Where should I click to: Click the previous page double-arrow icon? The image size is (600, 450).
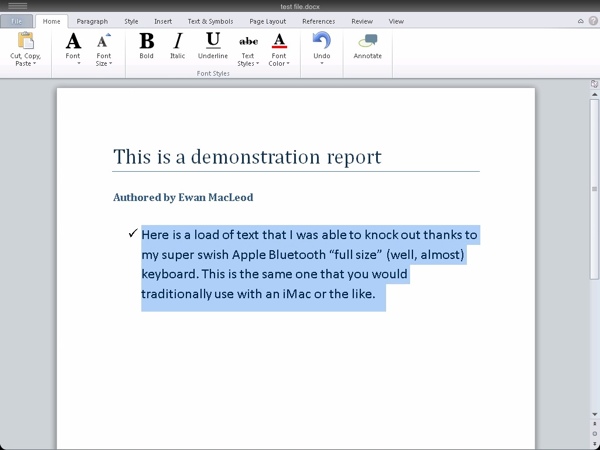594,424
